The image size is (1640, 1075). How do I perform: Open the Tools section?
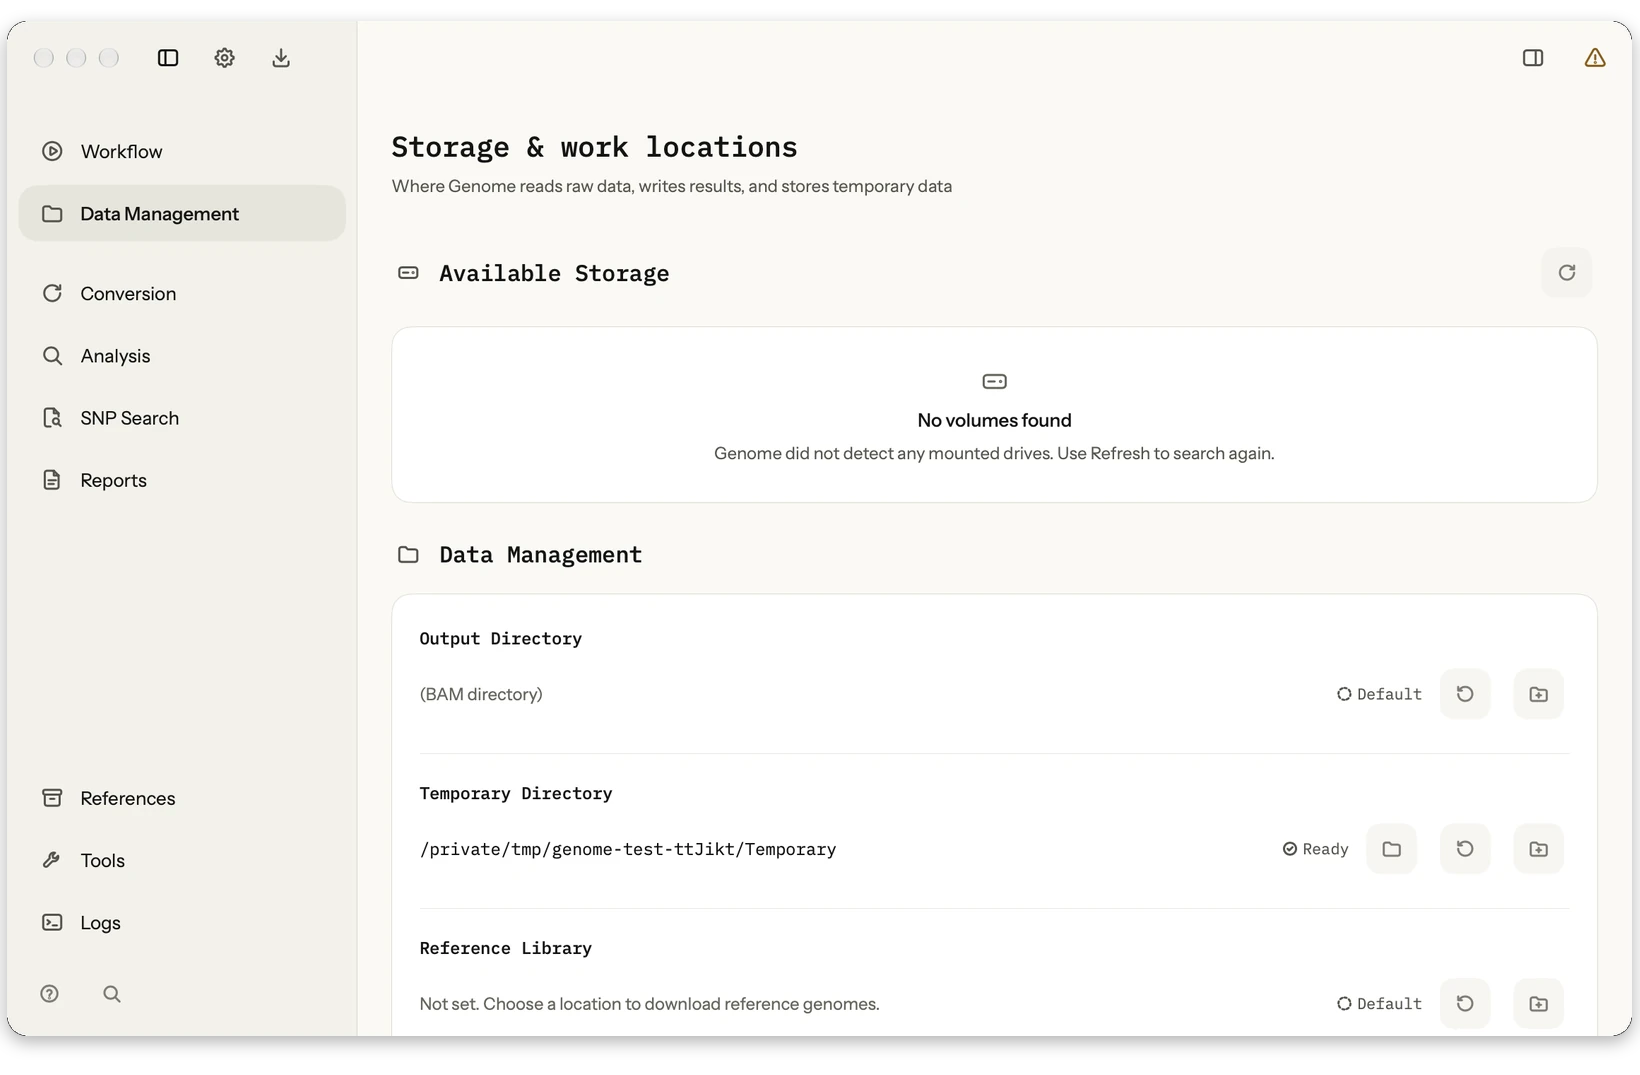tap(182, 860)
